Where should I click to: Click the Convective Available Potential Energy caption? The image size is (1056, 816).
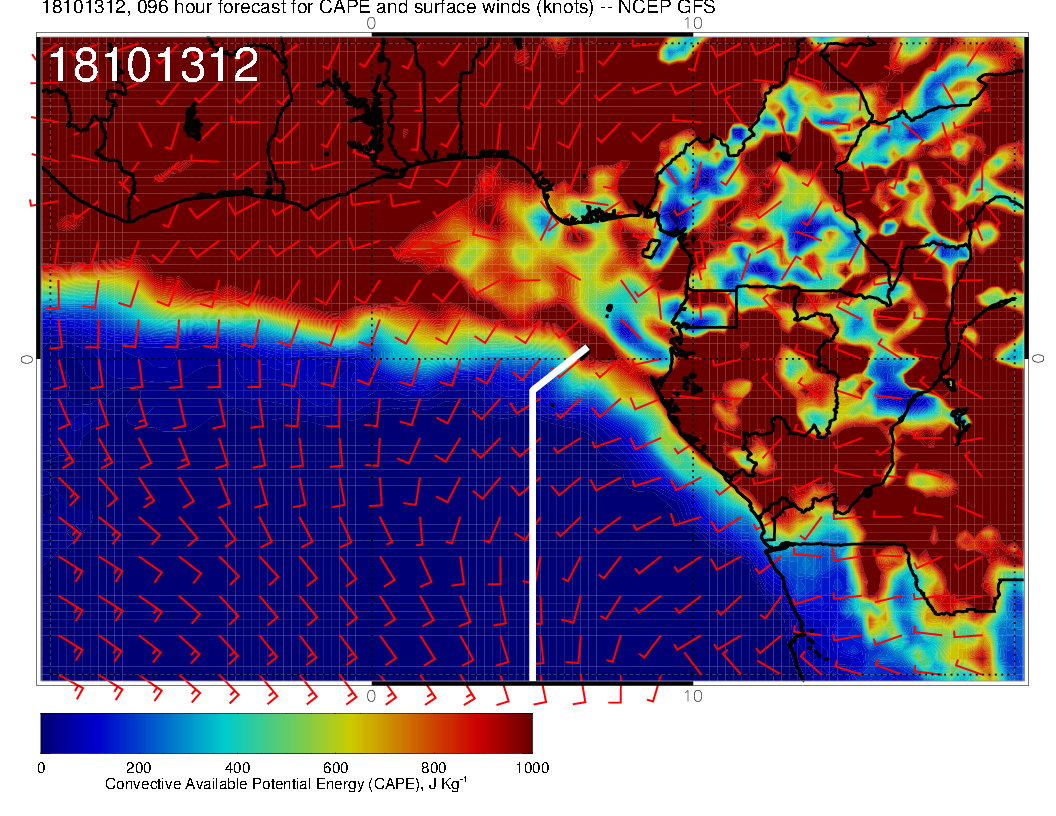coord(286,785)
